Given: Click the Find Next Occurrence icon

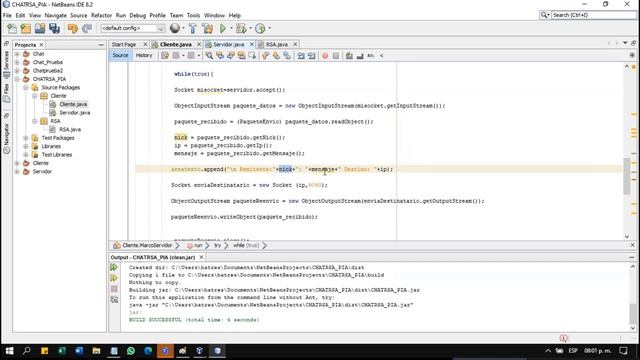Looking at the screenshot, I should pos(231,56).
